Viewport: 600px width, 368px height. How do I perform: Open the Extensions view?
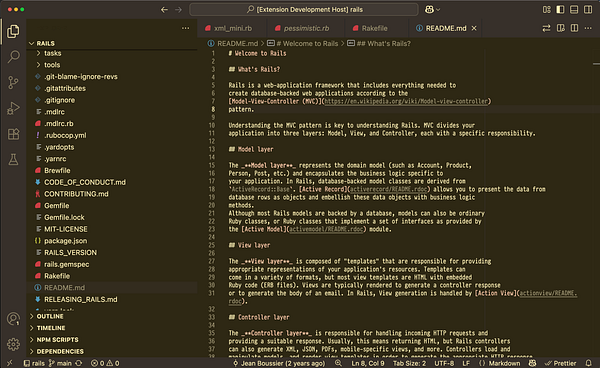13,134
